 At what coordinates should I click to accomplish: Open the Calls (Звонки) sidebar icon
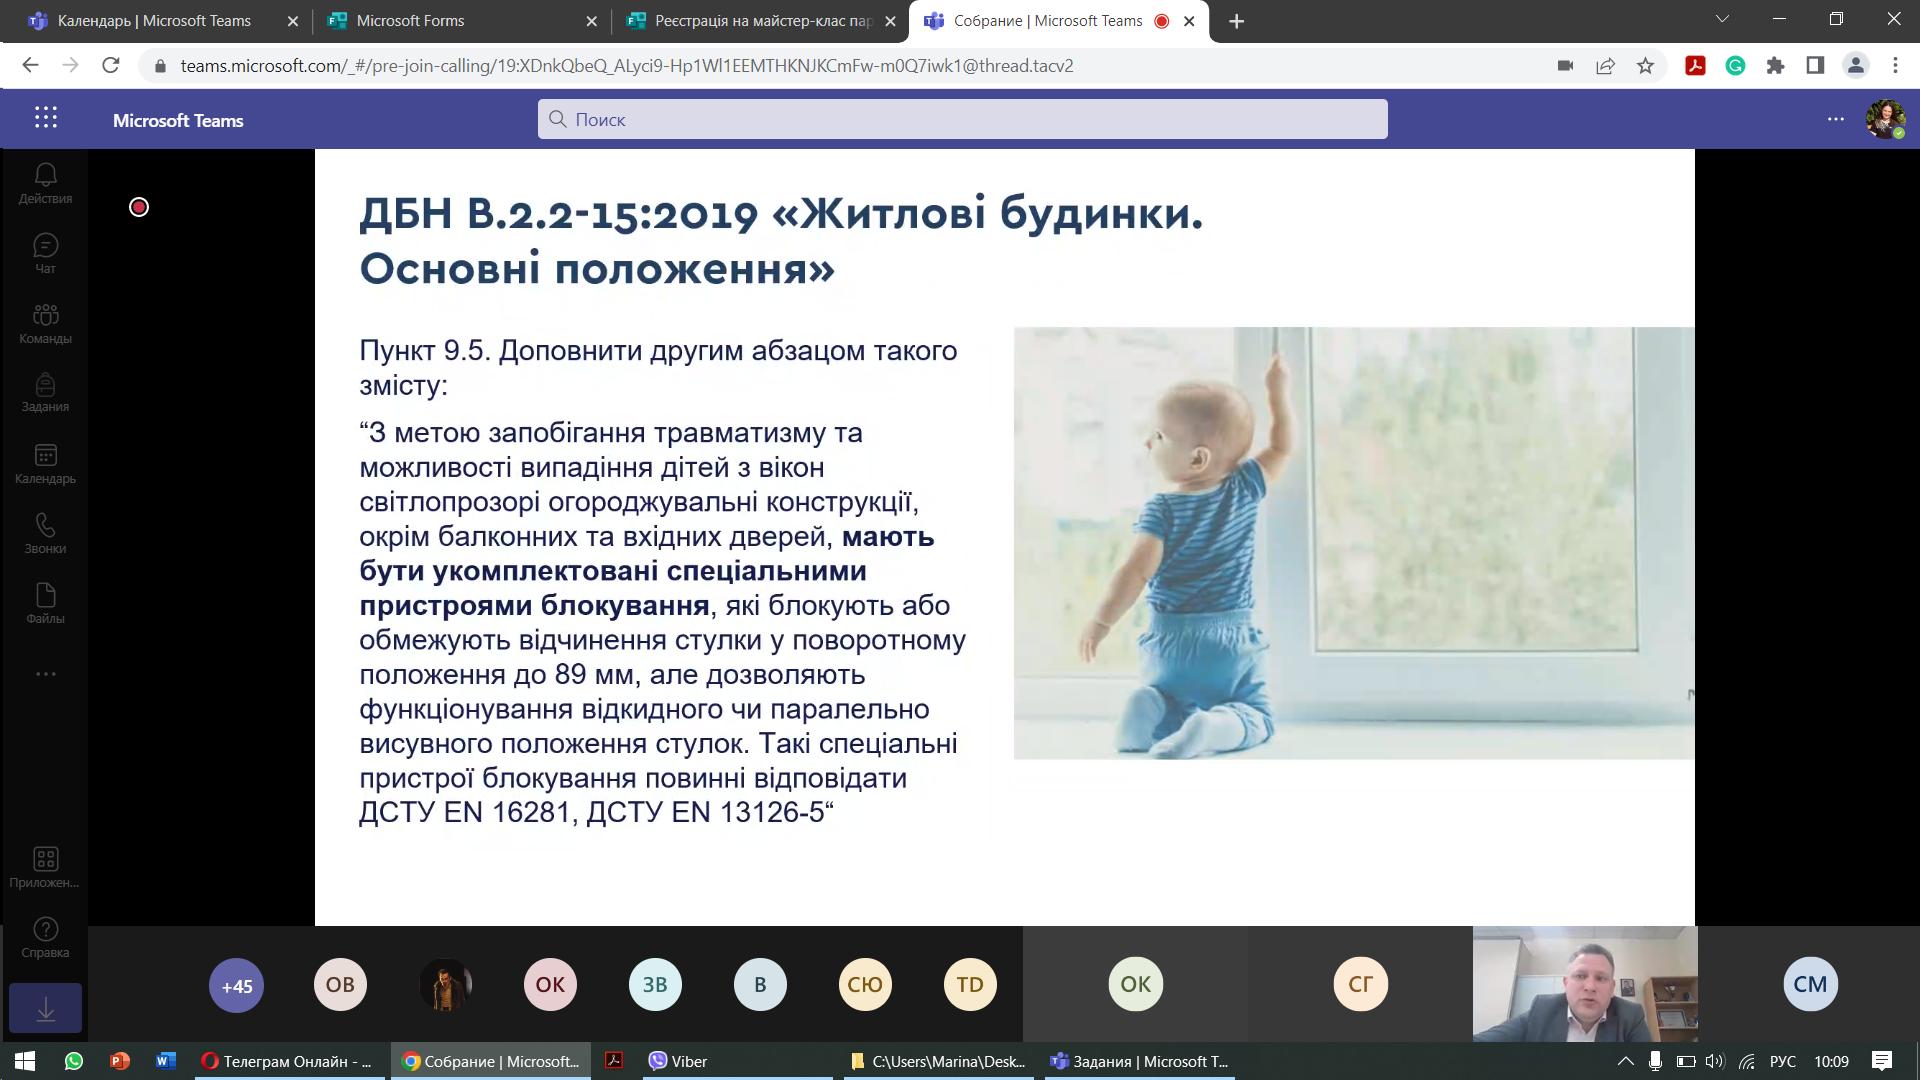click(45, 534)
